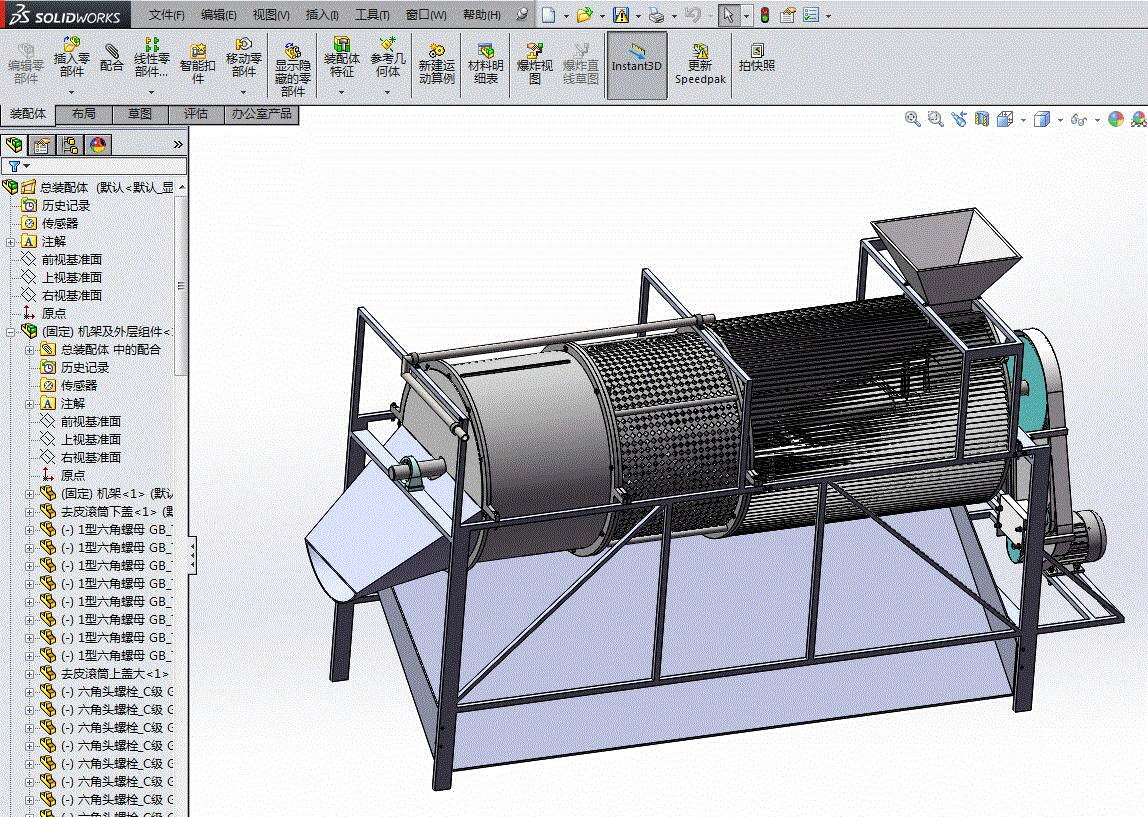Screen dimensions: 1148x817
Task: Toggle the Instant3D button
Action: [637, 62]
